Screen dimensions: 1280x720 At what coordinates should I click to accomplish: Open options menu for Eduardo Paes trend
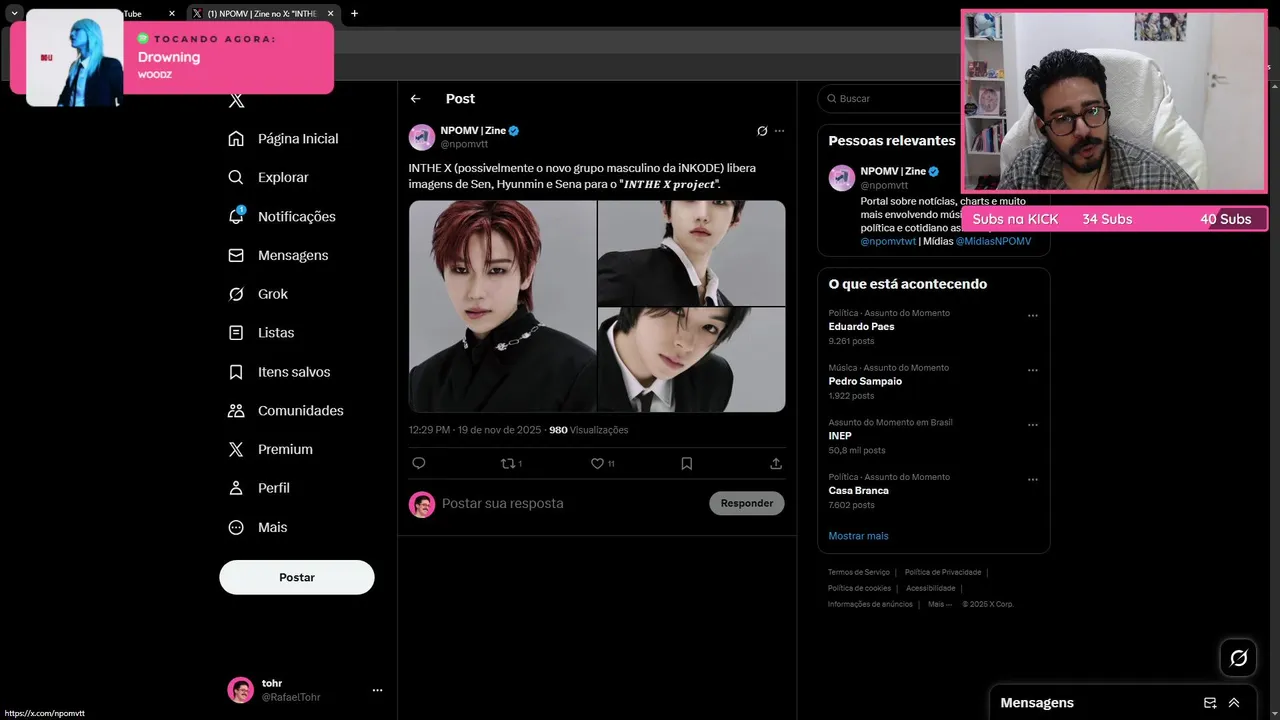(x=1033, y=316)
